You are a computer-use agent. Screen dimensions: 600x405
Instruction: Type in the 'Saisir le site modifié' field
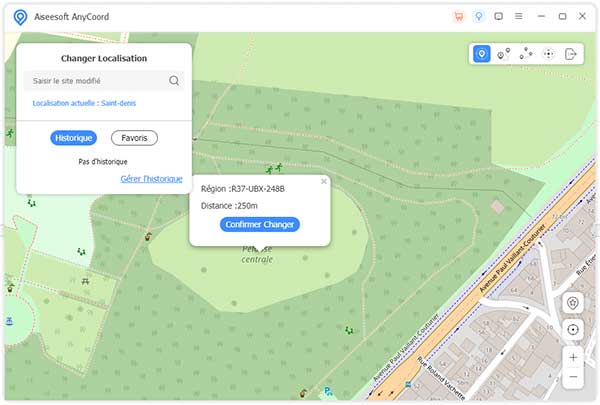tap(95, 81)
